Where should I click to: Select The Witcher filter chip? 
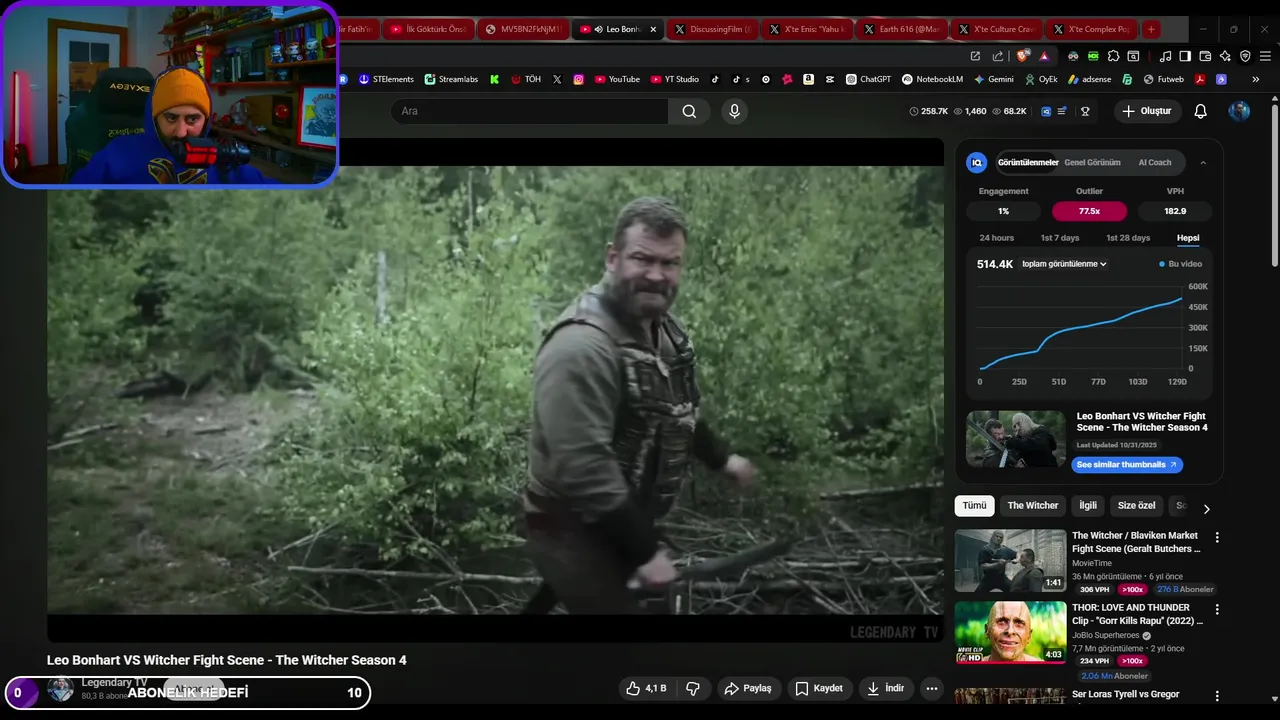pyautogui.click(x=1033, y=506)
